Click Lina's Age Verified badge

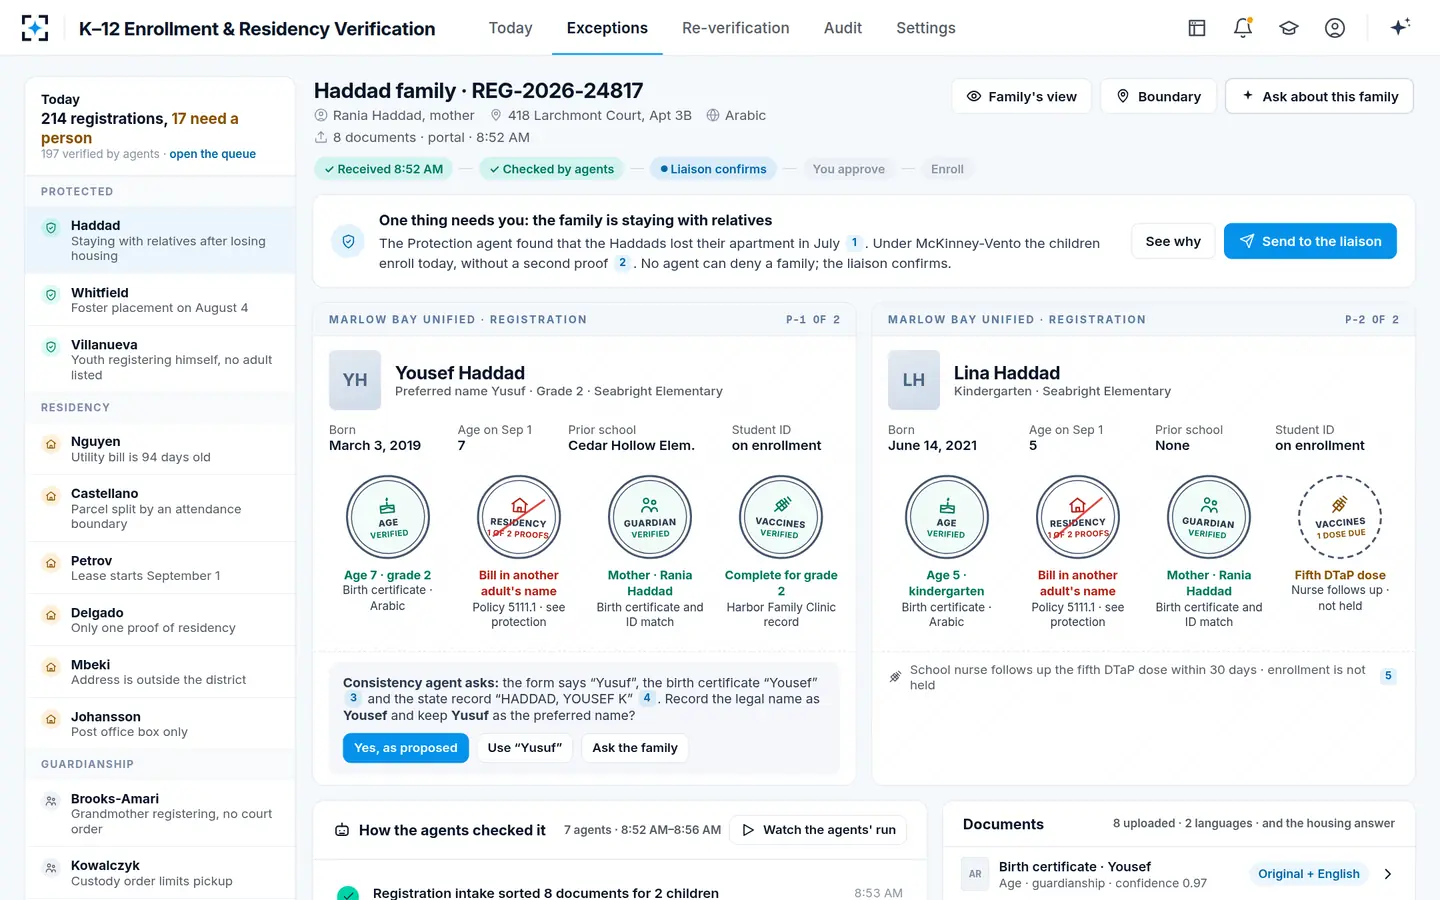(x=946, y=517)
